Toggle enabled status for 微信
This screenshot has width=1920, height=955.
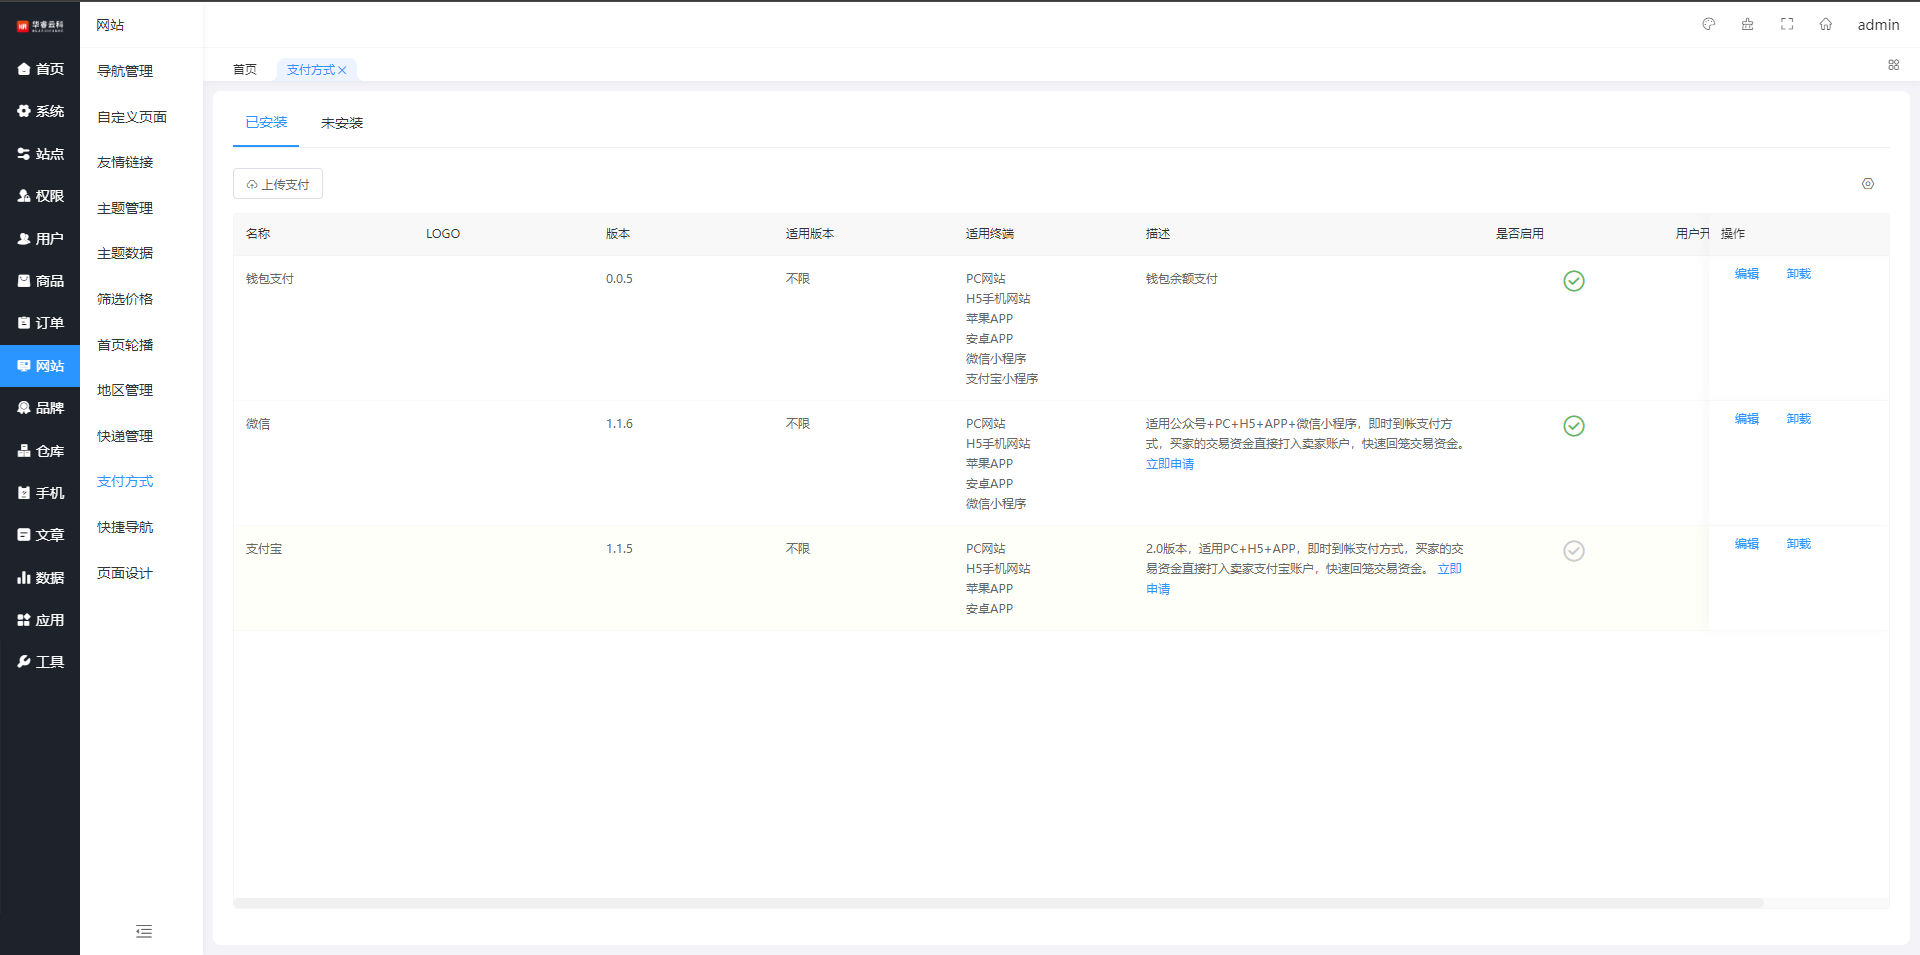coord(1574,426)
